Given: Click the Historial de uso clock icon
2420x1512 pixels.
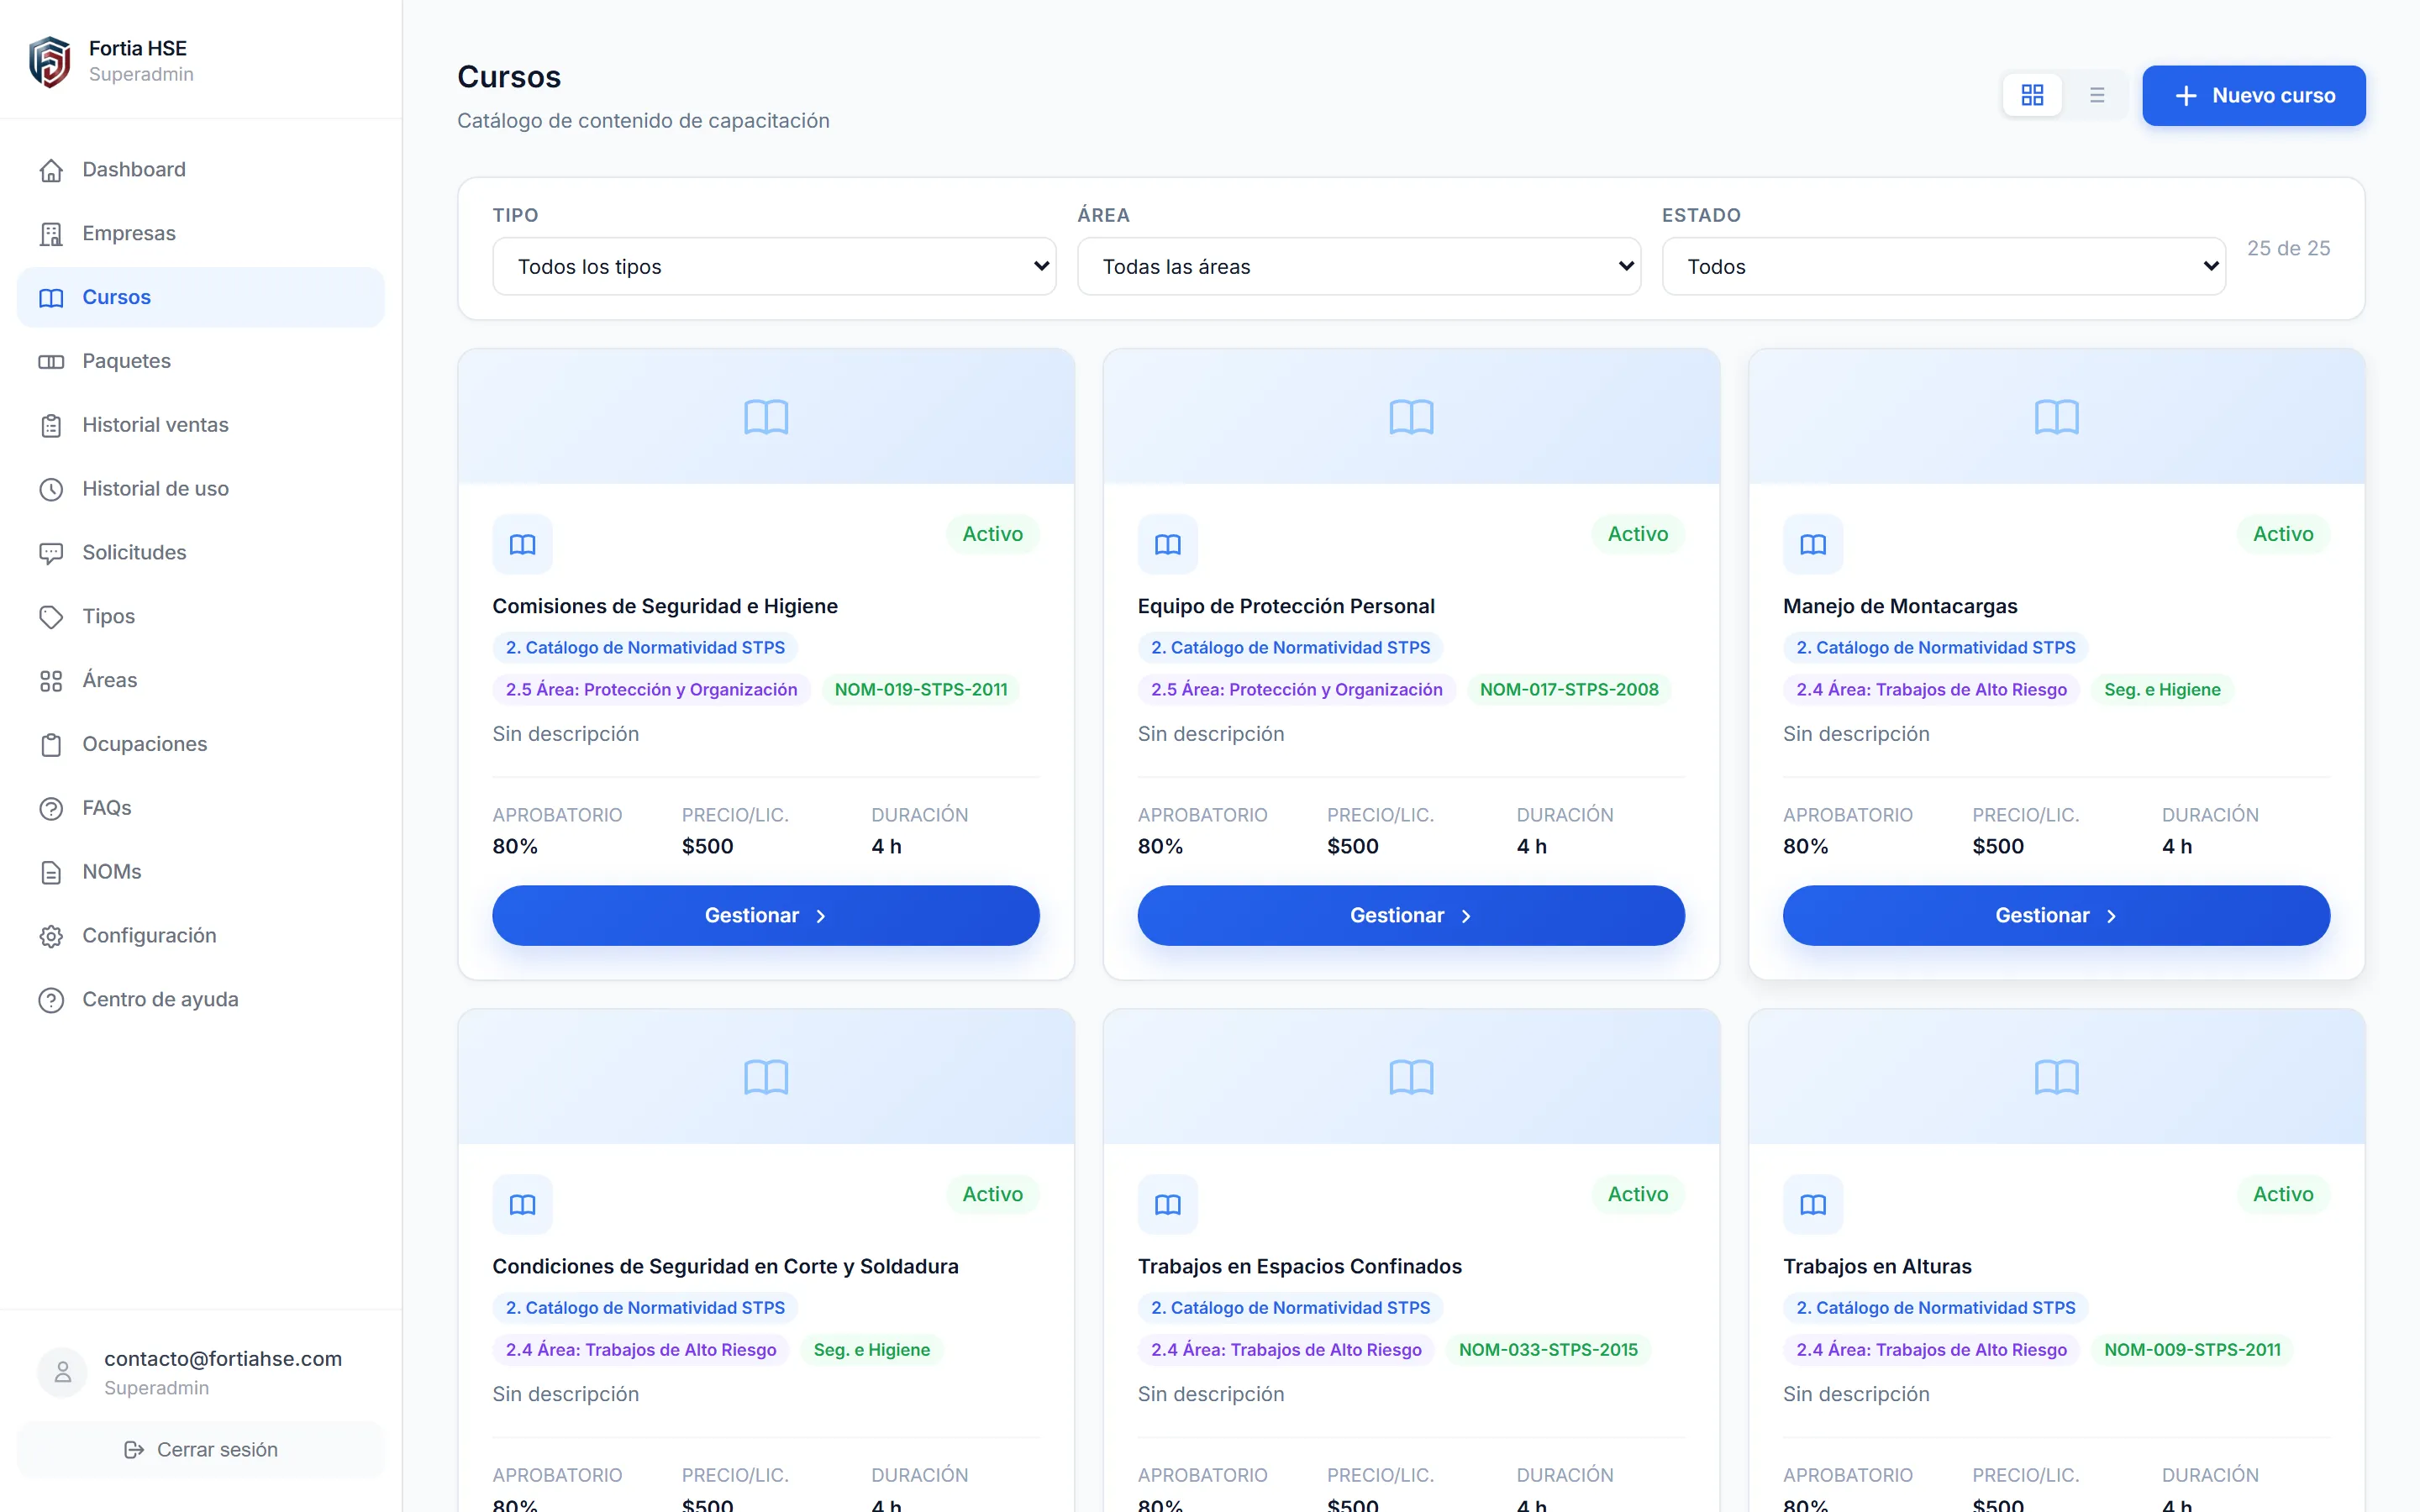Looking at the screenshot, I should [x=51, y=490].
